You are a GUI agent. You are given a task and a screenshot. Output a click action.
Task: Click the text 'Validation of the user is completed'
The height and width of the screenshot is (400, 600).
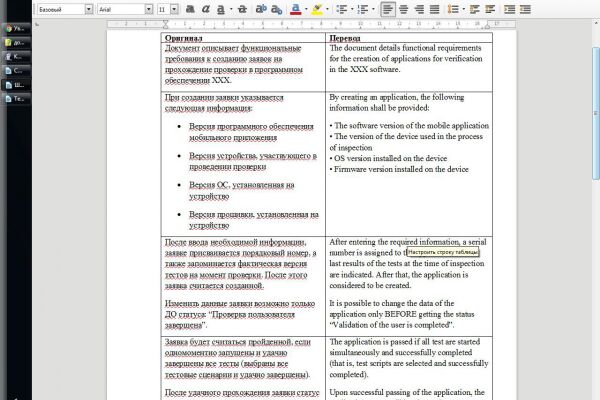(x=391, y=325)
